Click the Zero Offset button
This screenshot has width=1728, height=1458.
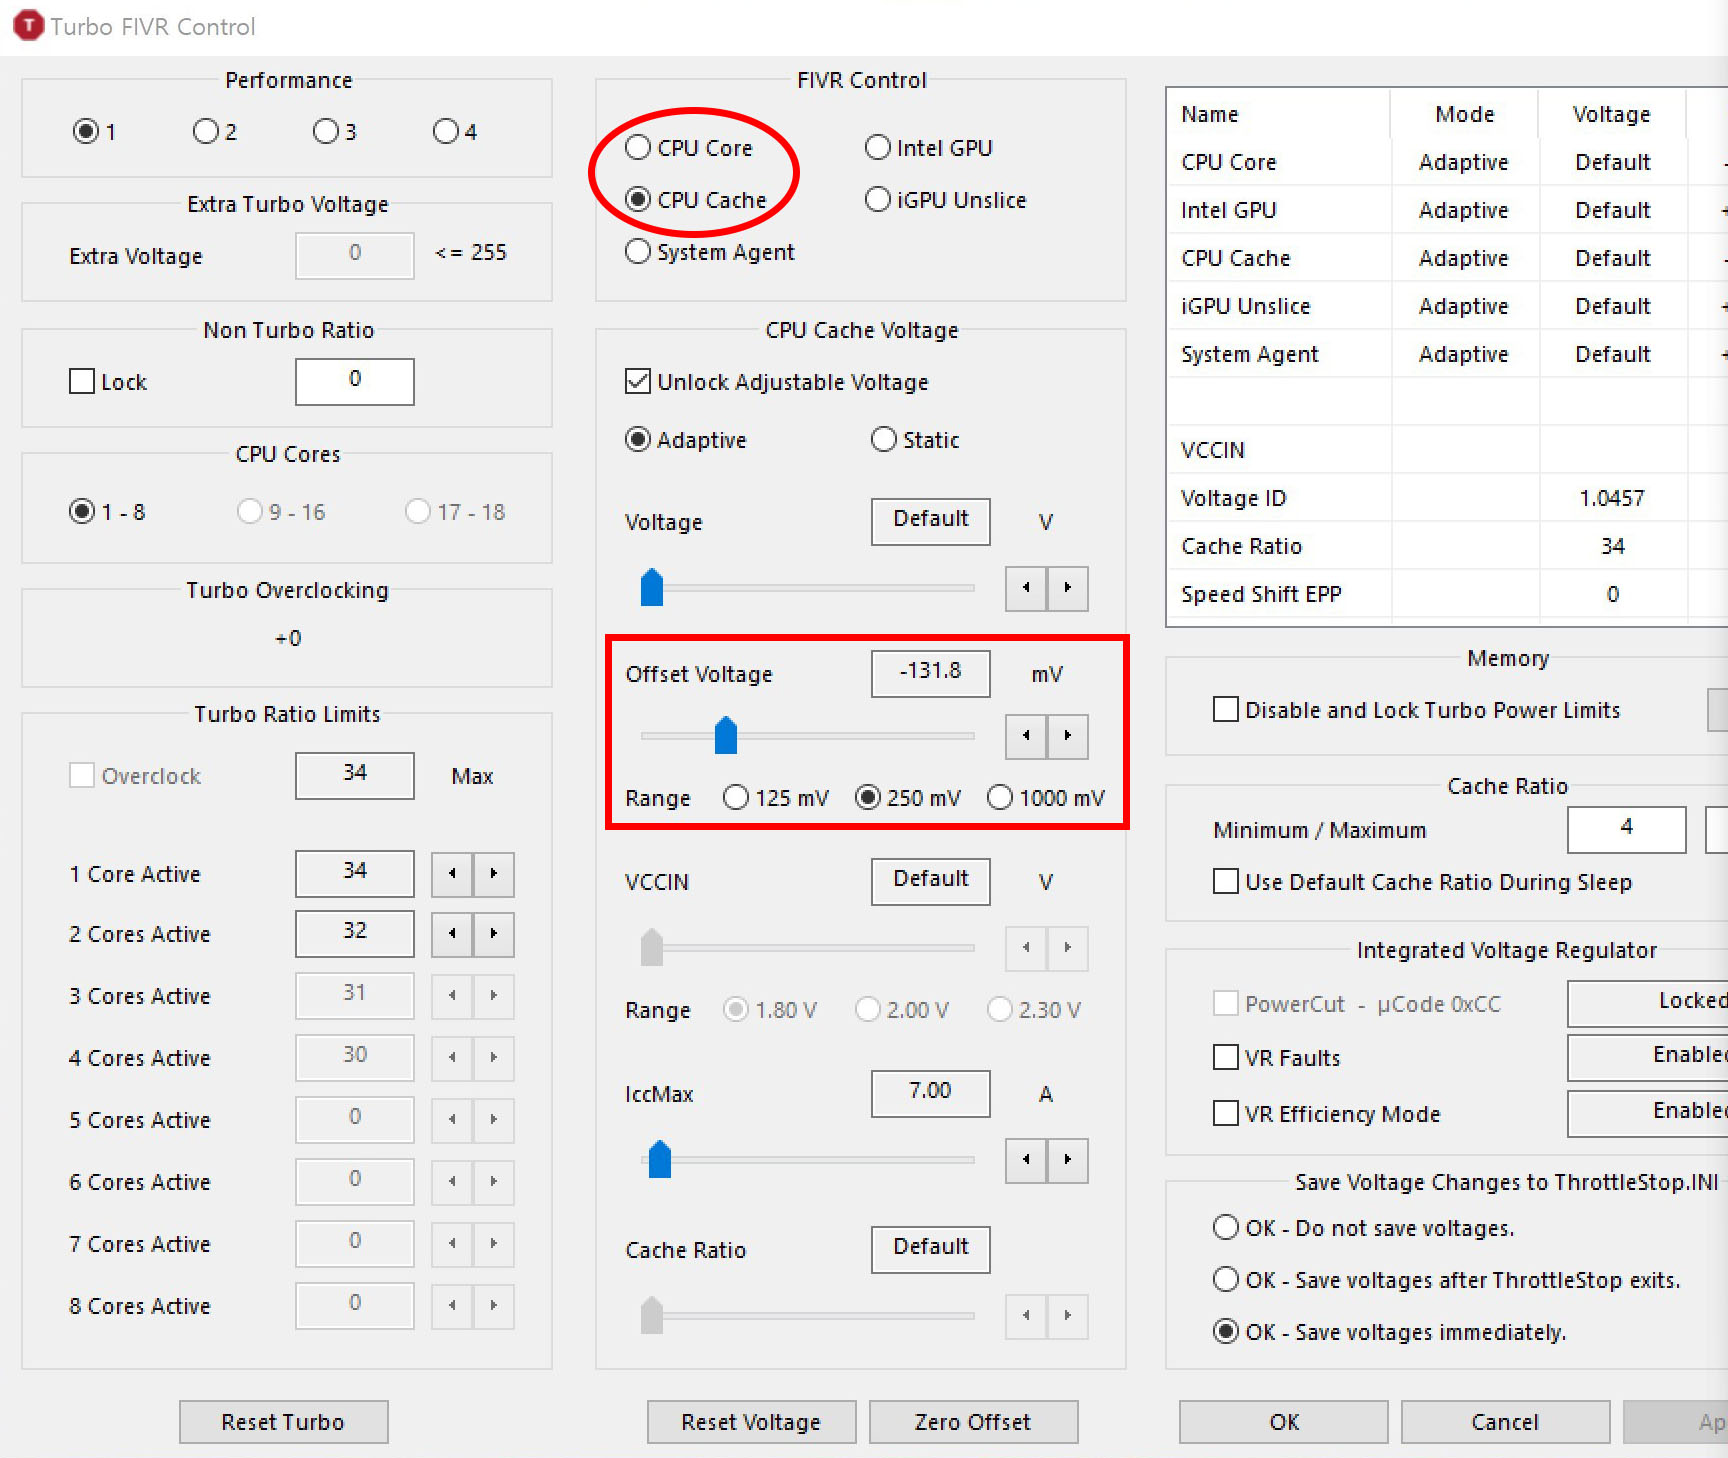click(973, 1422)
